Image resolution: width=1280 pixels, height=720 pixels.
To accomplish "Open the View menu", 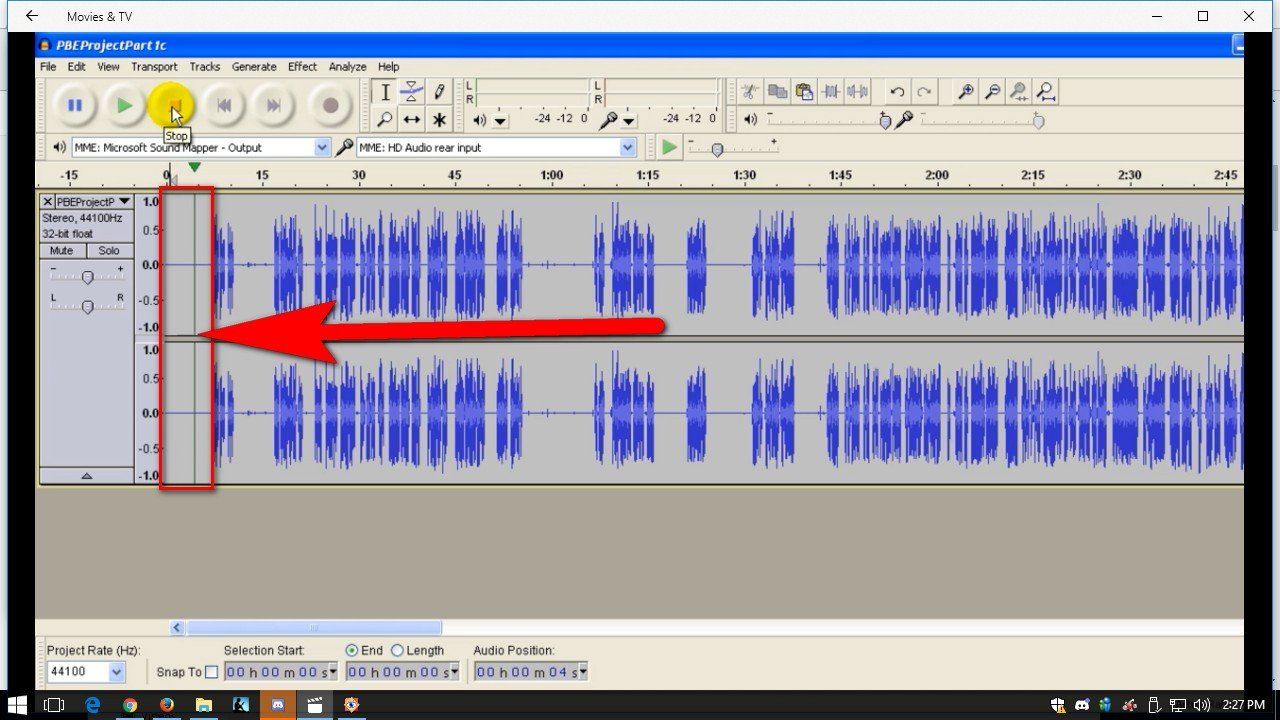I will click(108, 67).
